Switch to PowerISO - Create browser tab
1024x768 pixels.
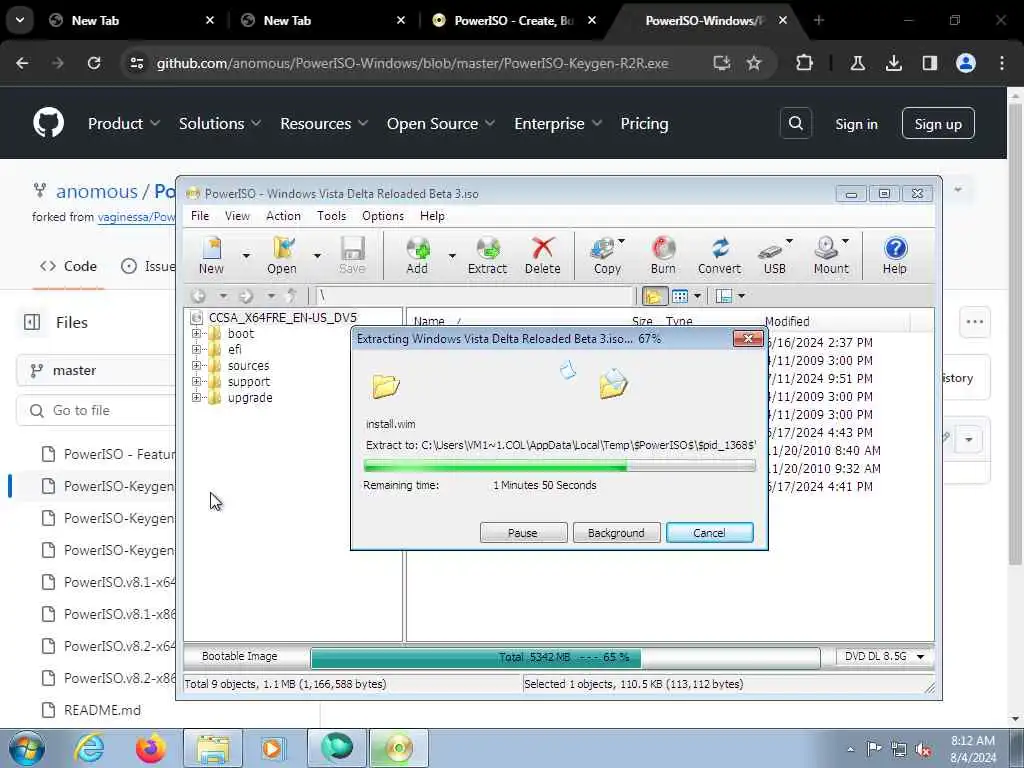tap(513, 20)
